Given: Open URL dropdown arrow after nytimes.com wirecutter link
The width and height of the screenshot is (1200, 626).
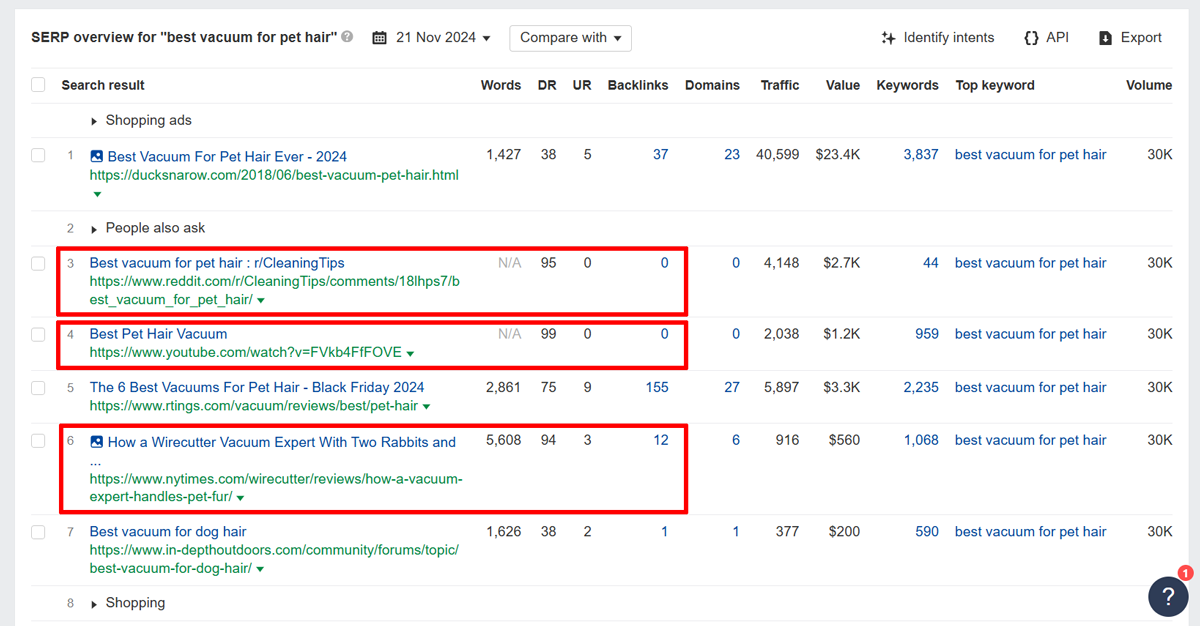Looking at the screenshot, I should [241, 498].
